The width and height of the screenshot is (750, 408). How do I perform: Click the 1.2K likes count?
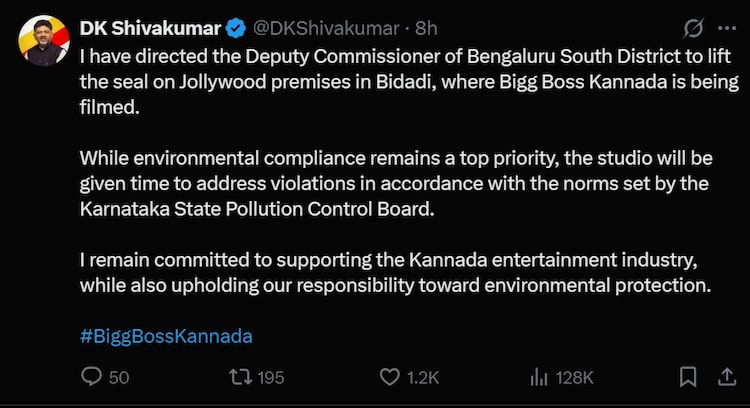[423, 377]
